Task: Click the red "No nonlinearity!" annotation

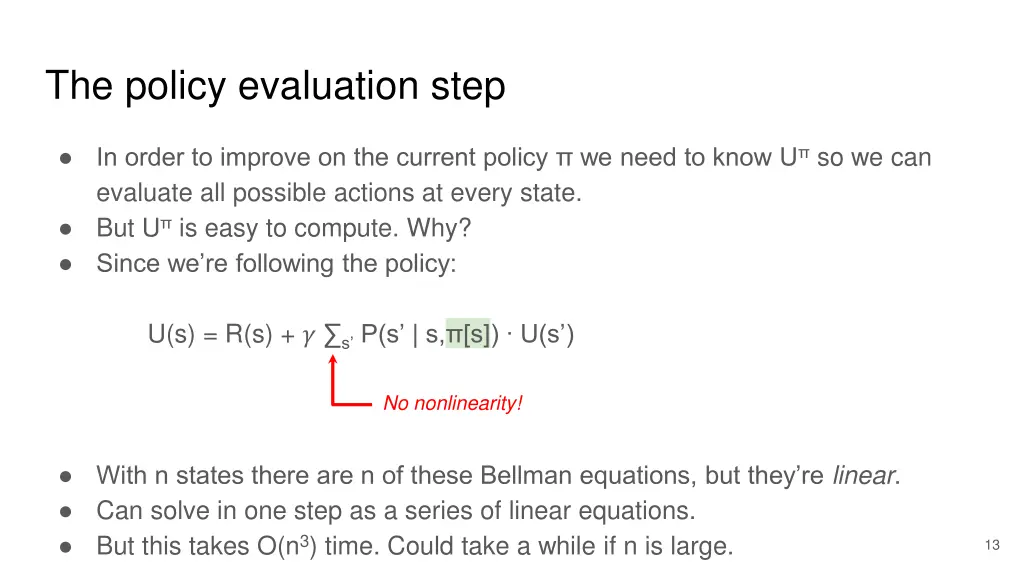Action: click(x=452, y=404)
